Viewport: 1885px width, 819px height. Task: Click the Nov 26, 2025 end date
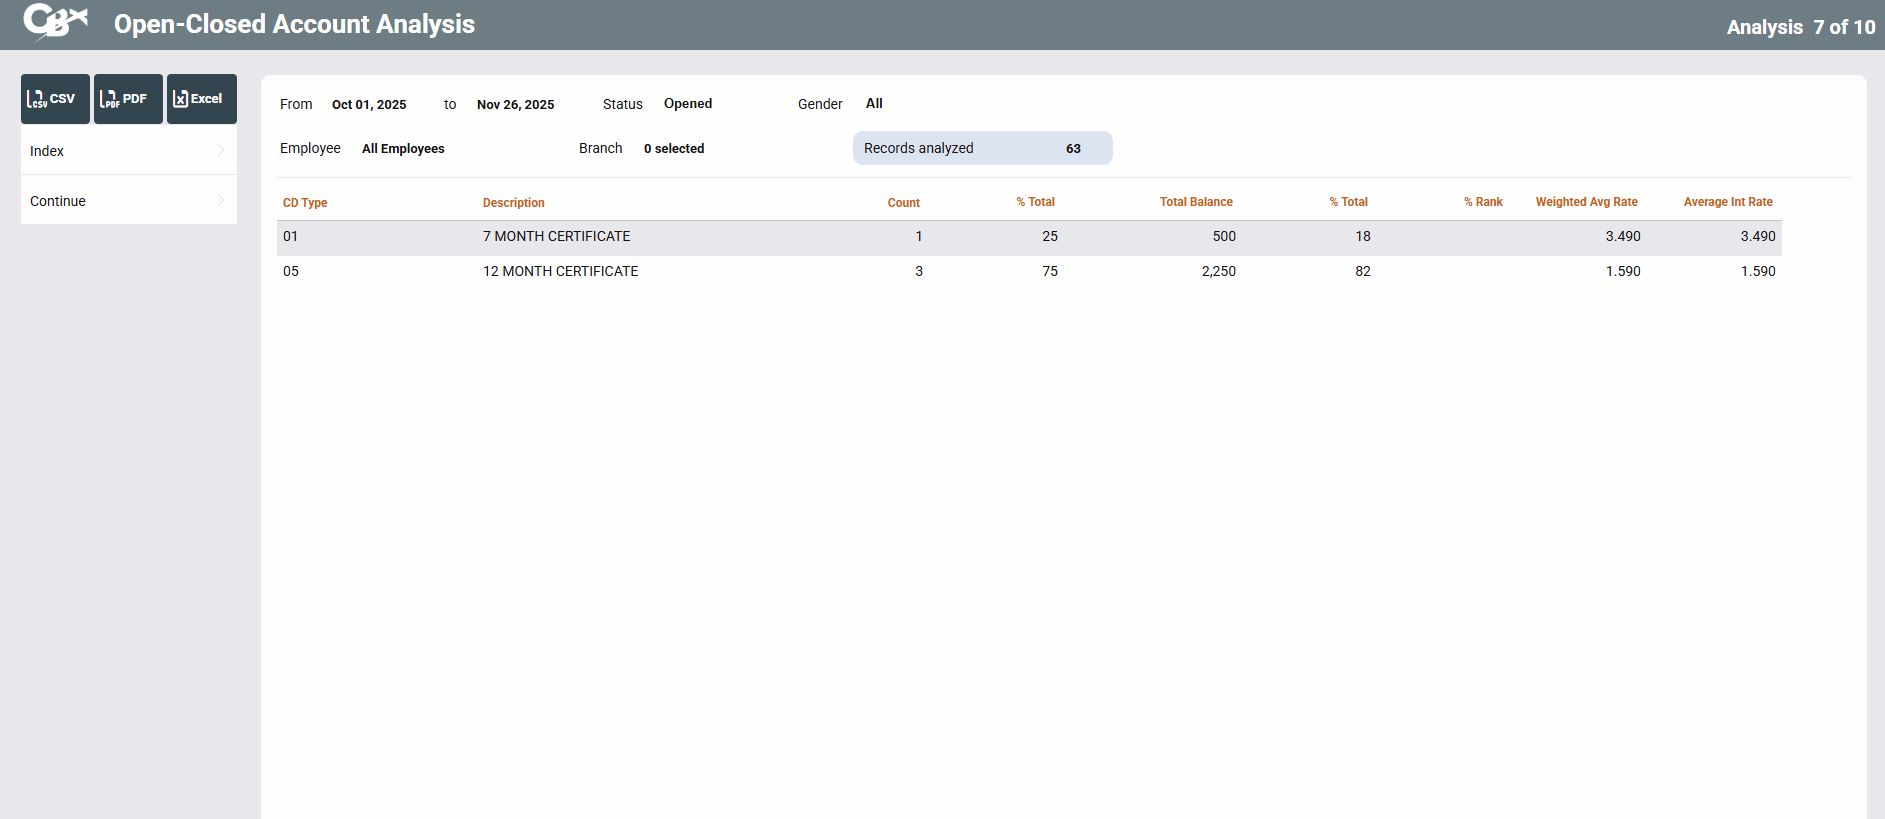(x=515, y=105)
